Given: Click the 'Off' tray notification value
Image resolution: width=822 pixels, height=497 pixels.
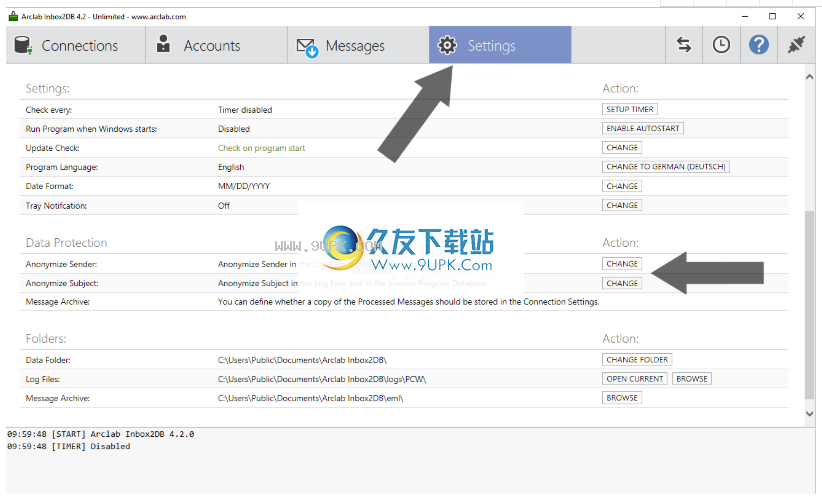Looking at the screenshot, I should coord(224,206).
